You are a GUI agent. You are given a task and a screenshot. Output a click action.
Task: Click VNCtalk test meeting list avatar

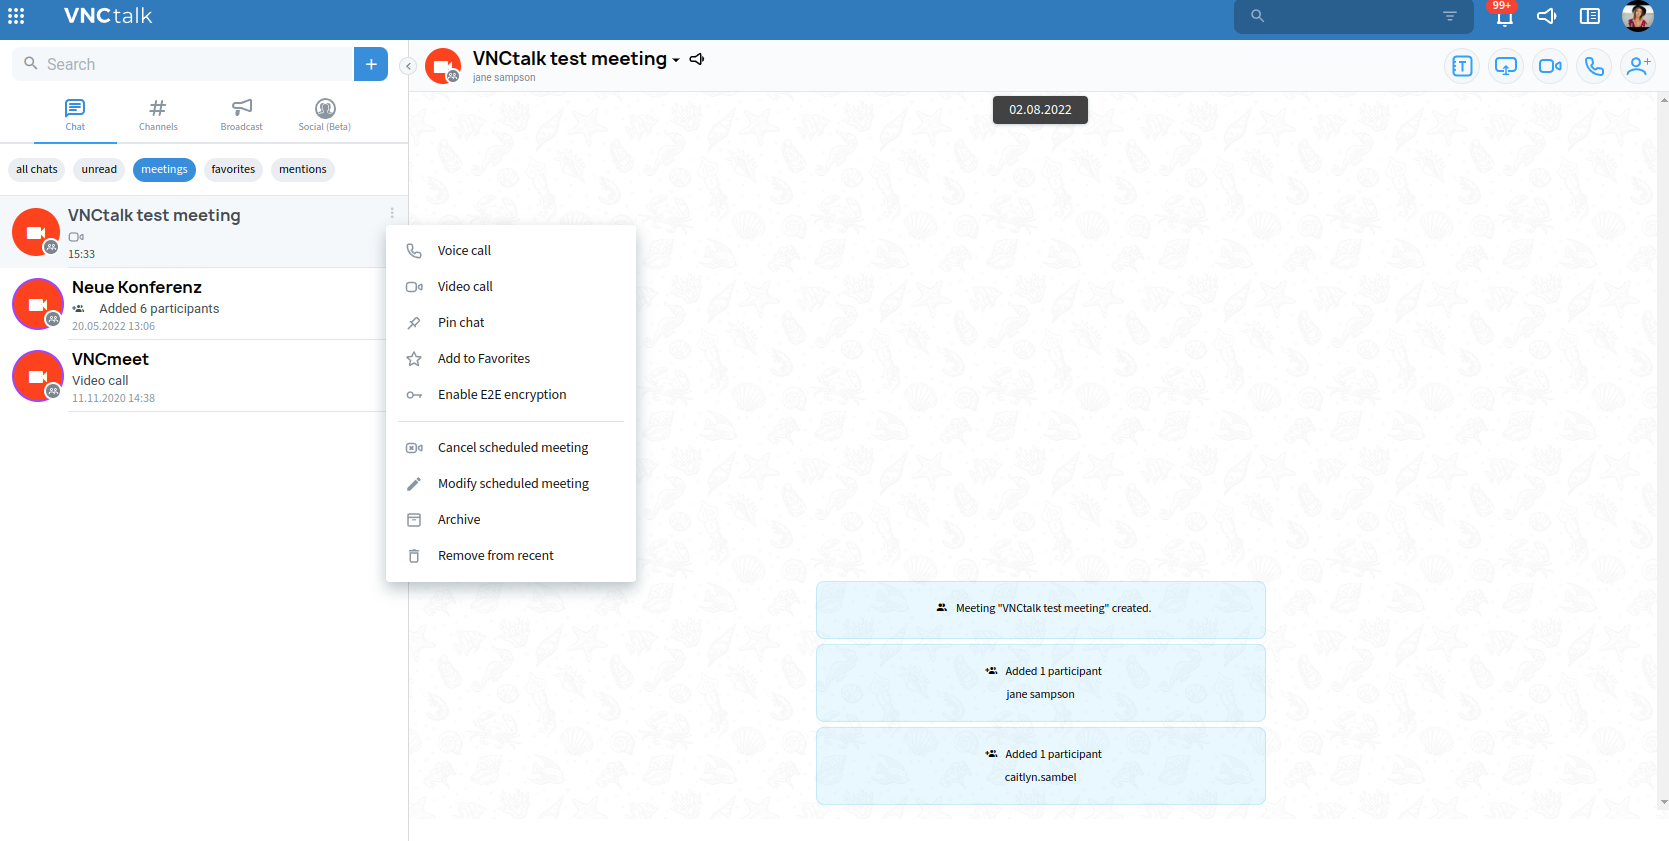click(36, 232)
